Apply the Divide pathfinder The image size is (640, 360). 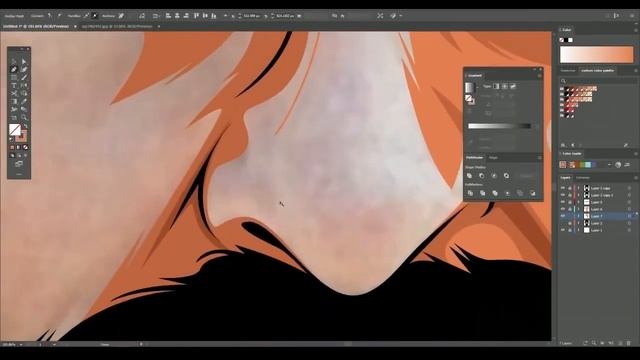coord(470,193)
